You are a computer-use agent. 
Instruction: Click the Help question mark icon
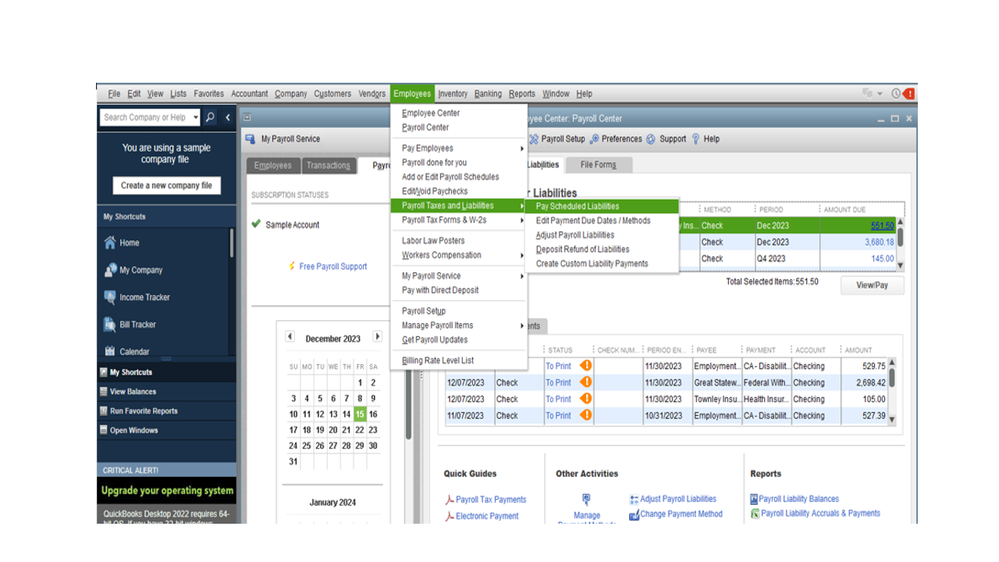click(696, 139)
